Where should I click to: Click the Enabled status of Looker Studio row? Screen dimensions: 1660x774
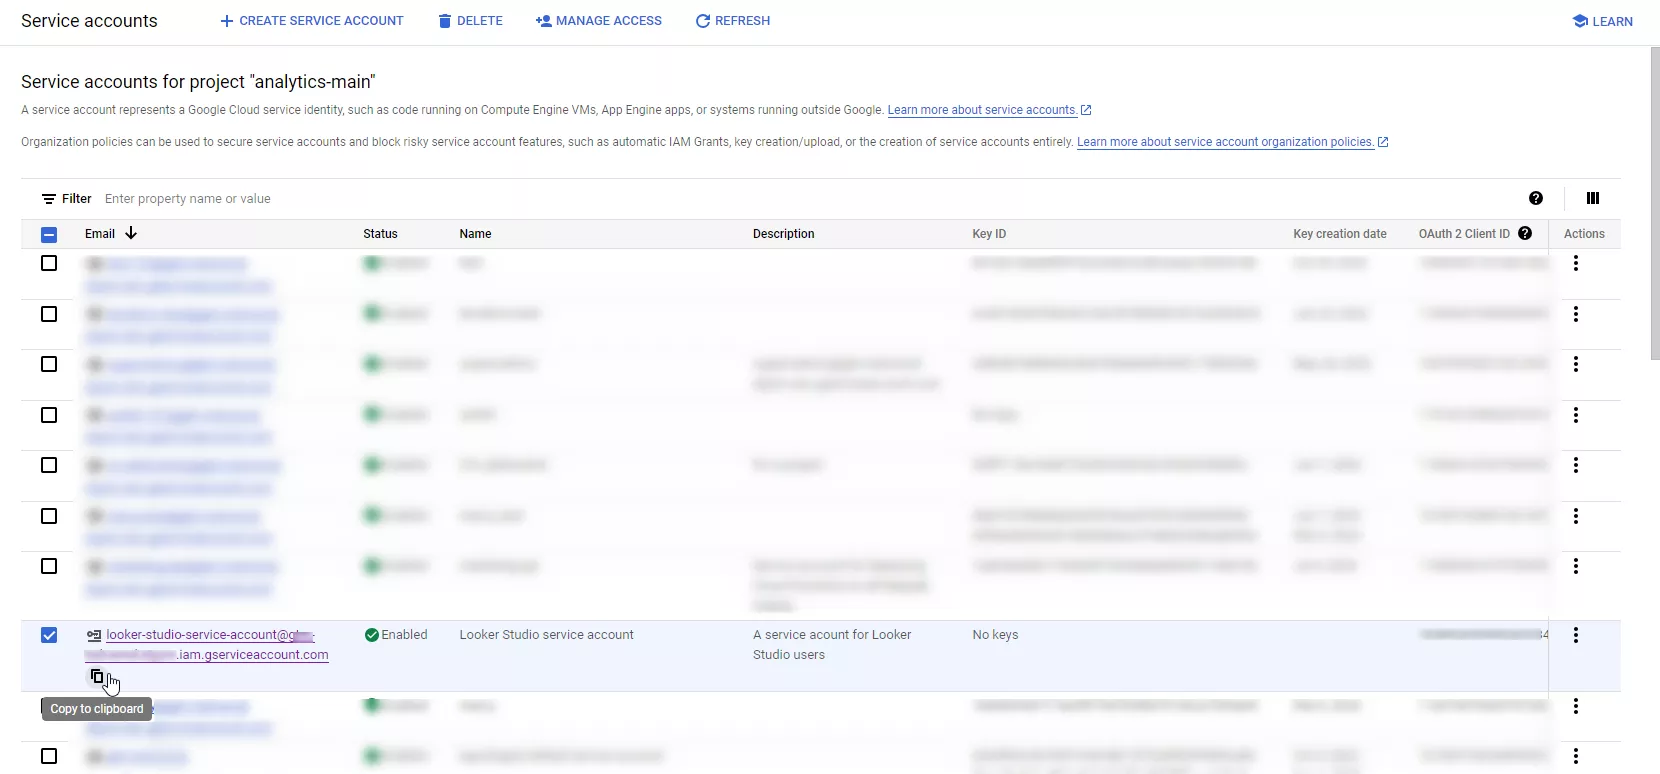[396, 635]
